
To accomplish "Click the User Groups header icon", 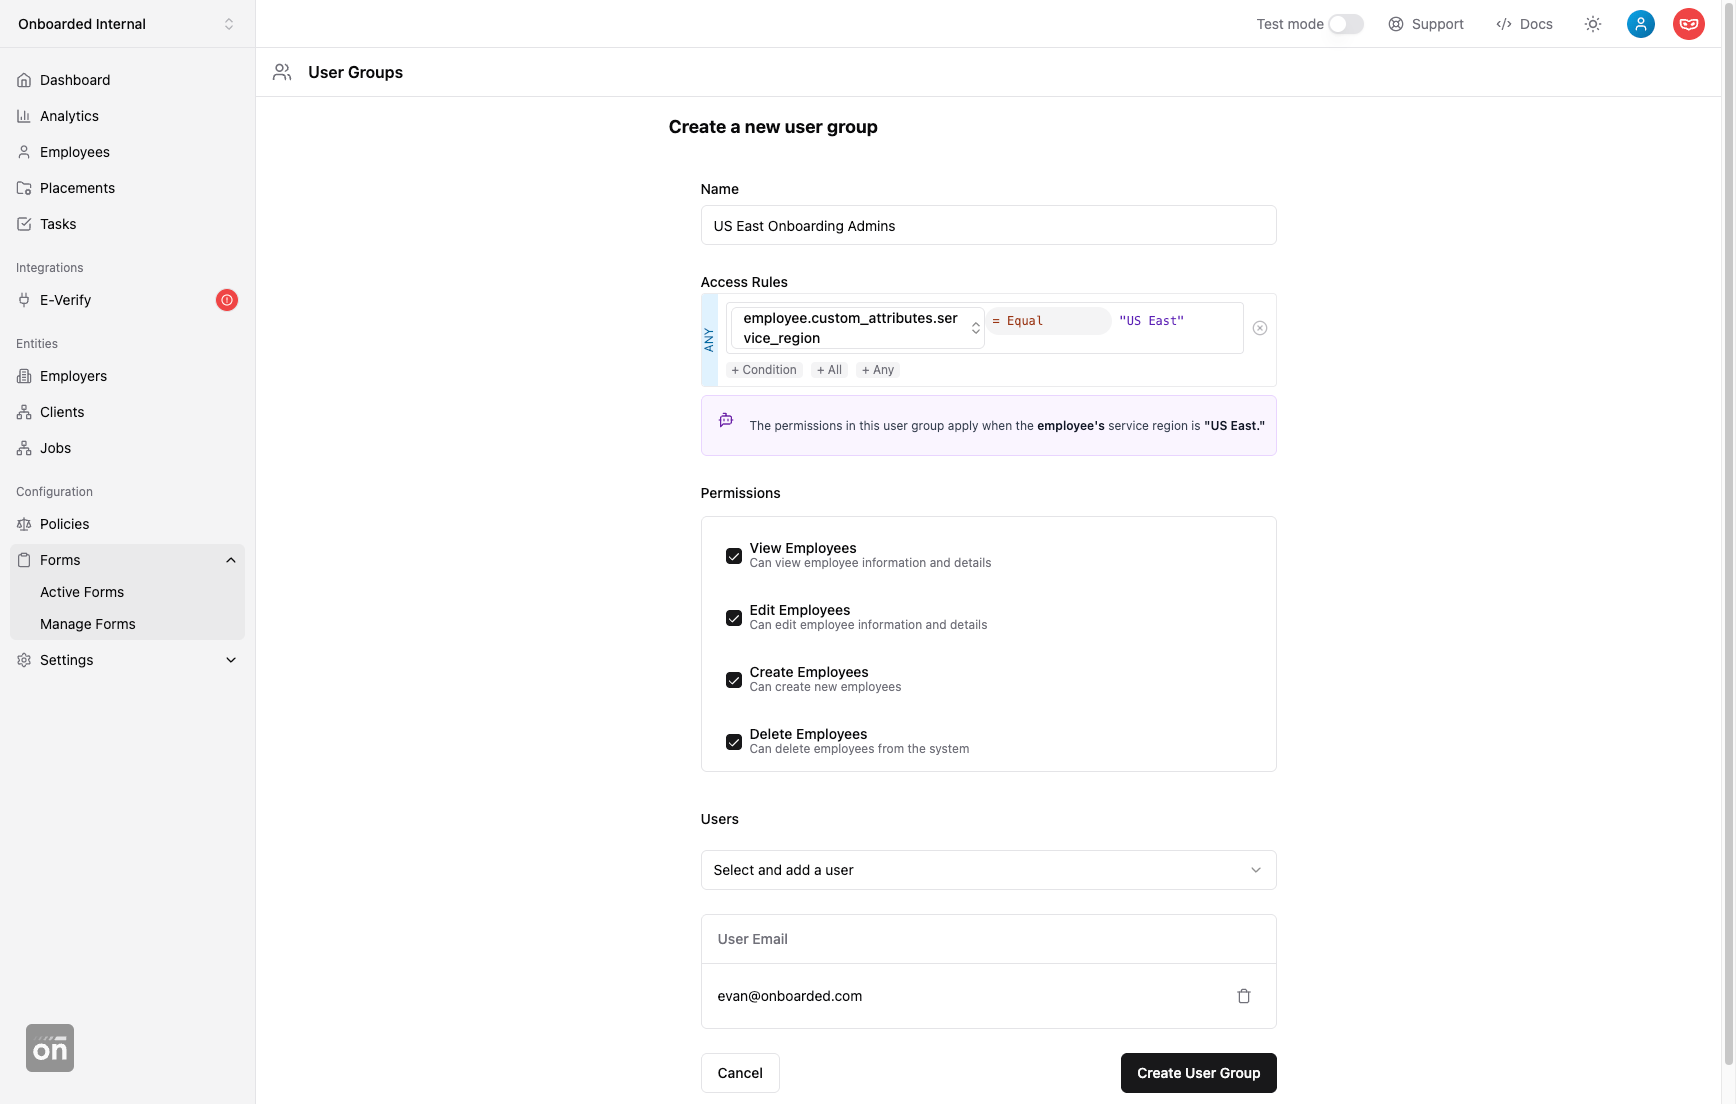I will pos(282,72).
